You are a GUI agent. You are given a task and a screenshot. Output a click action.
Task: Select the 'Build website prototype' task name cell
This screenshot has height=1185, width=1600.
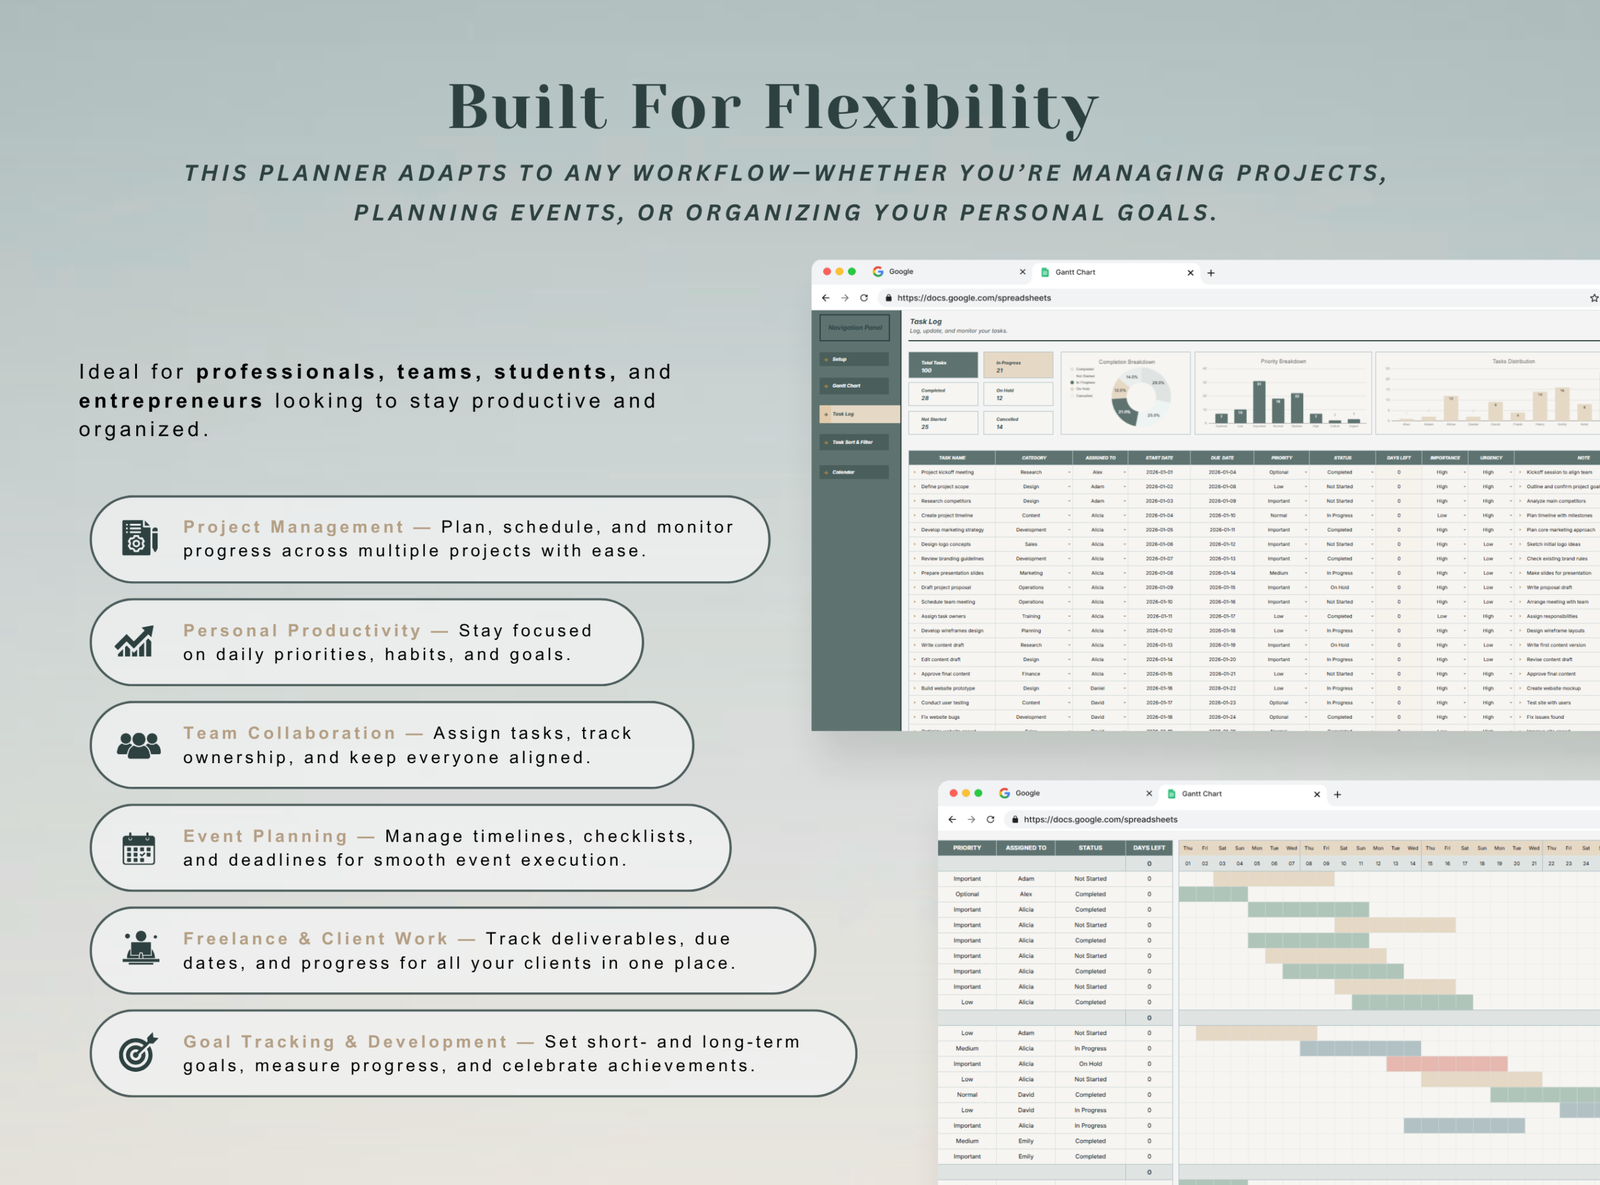tap(952, 688)
